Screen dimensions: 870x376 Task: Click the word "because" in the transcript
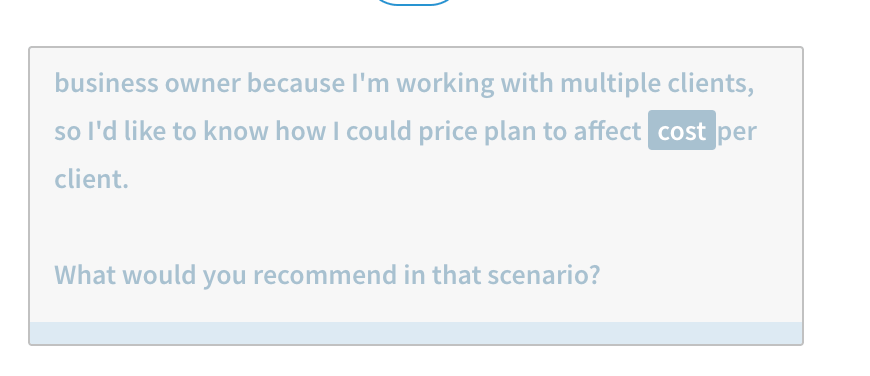pos(296,83)
